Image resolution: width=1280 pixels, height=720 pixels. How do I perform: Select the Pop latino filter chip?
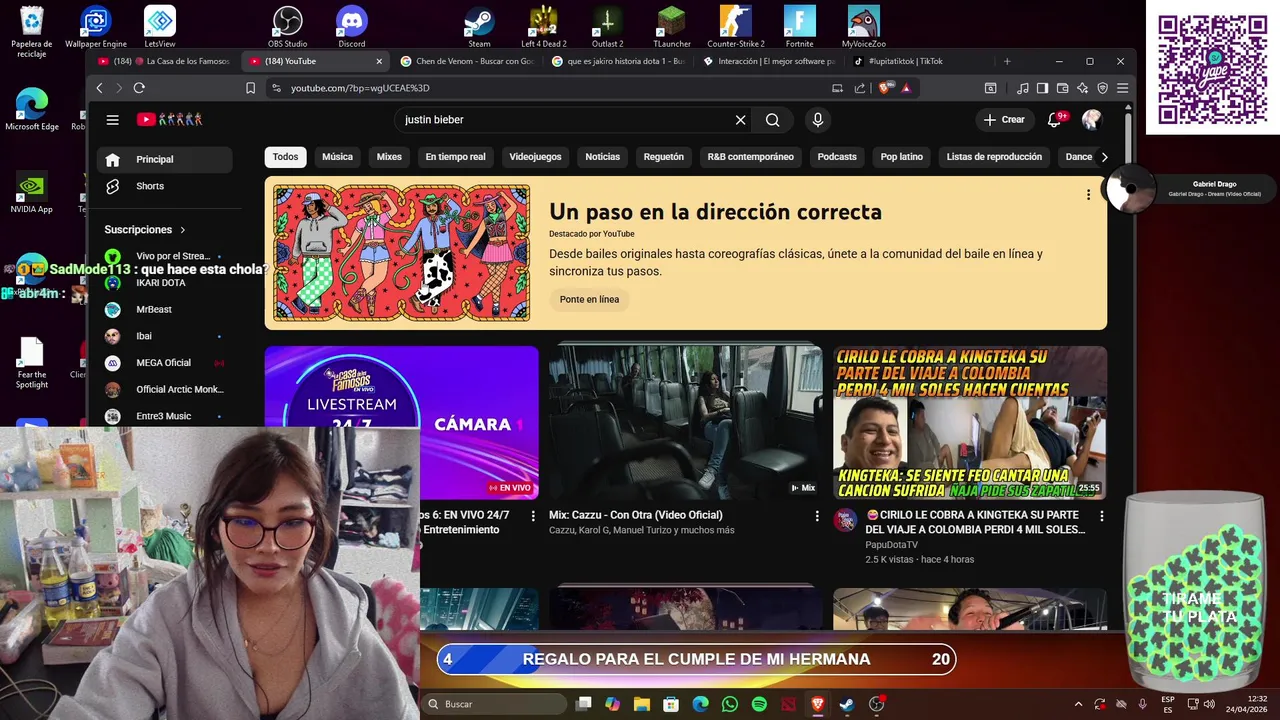(902, 157)
